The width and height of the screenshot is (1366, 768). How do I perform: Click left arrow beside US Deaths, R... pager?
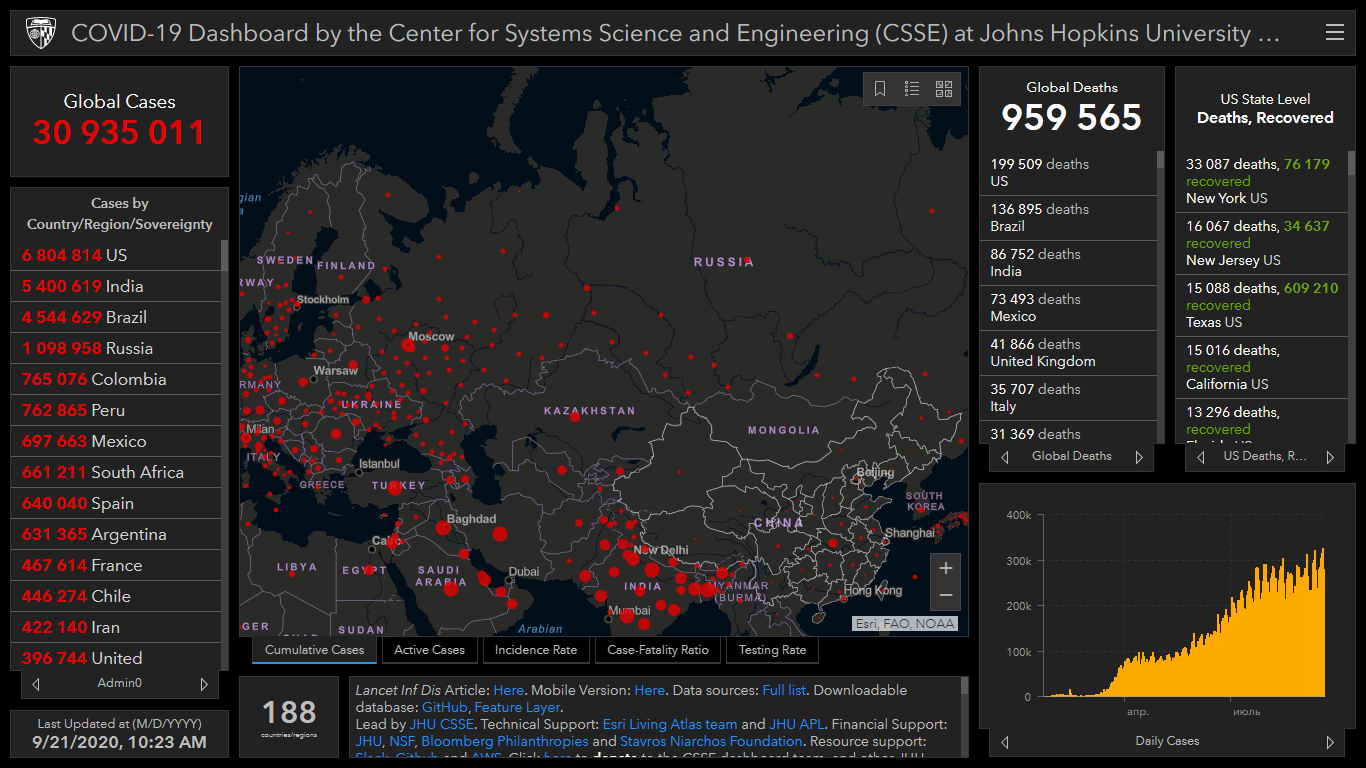point(1201,457)
